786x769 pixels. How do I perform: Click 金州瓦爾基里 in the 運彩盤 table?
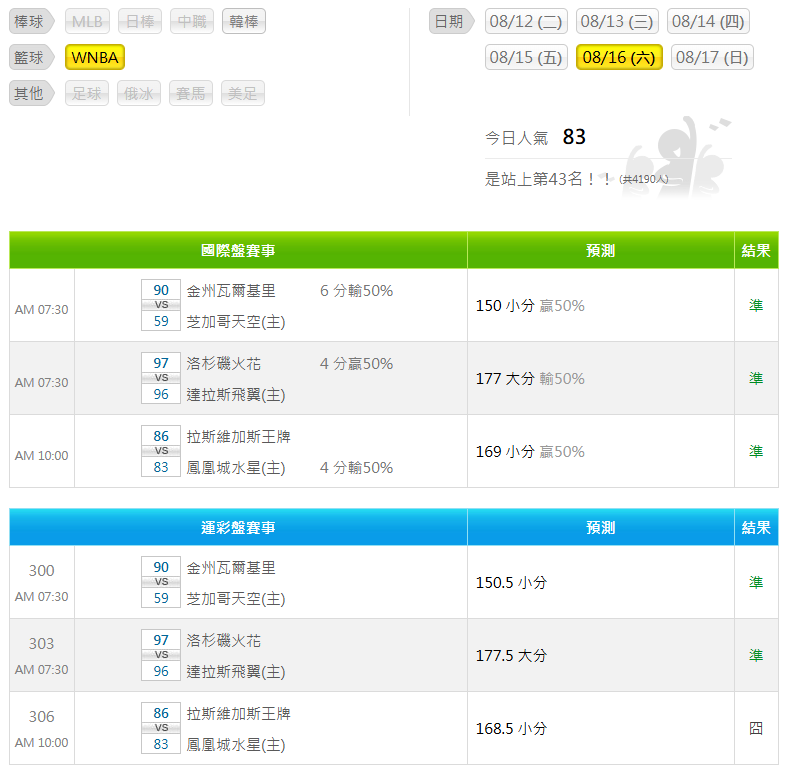pyautogui.click(x=231, y=568)
